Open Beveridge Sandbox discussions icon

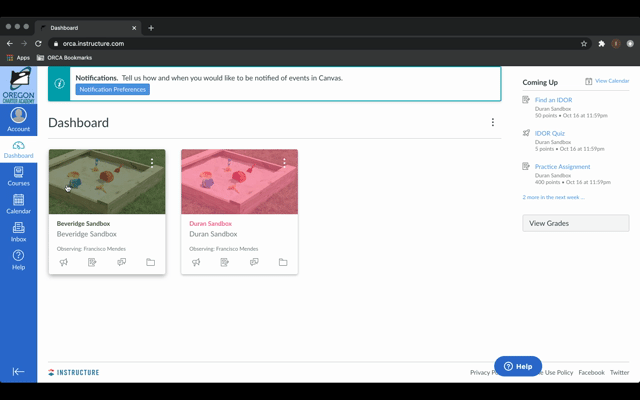122,262
